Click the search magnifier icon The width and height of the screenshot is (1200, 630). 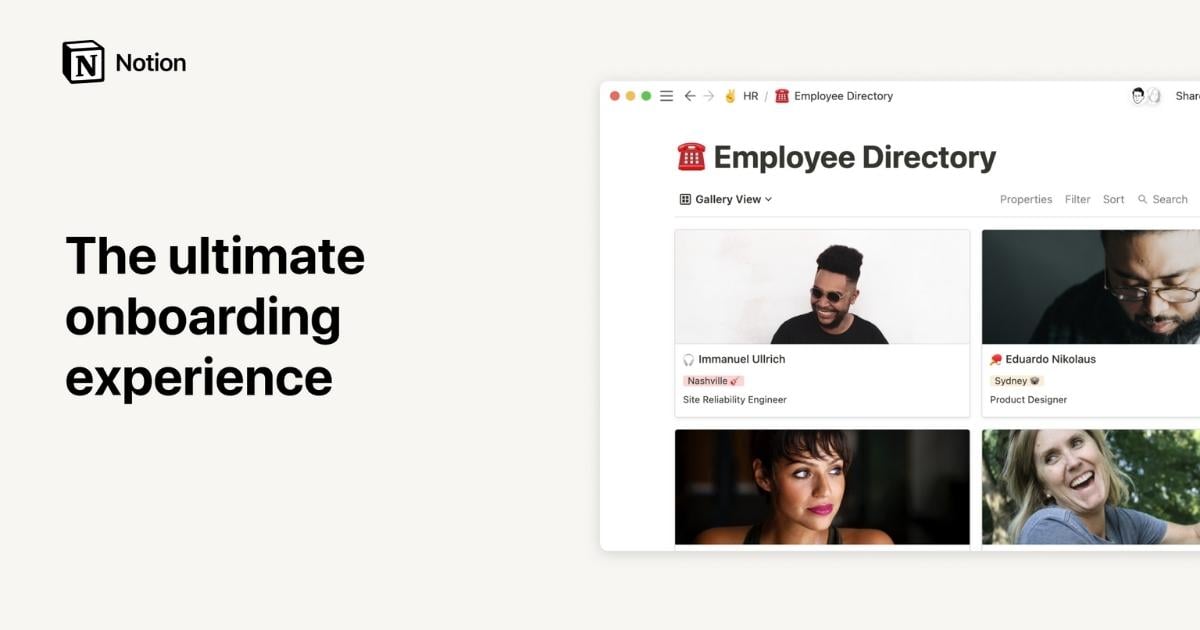pos(1143,199)
